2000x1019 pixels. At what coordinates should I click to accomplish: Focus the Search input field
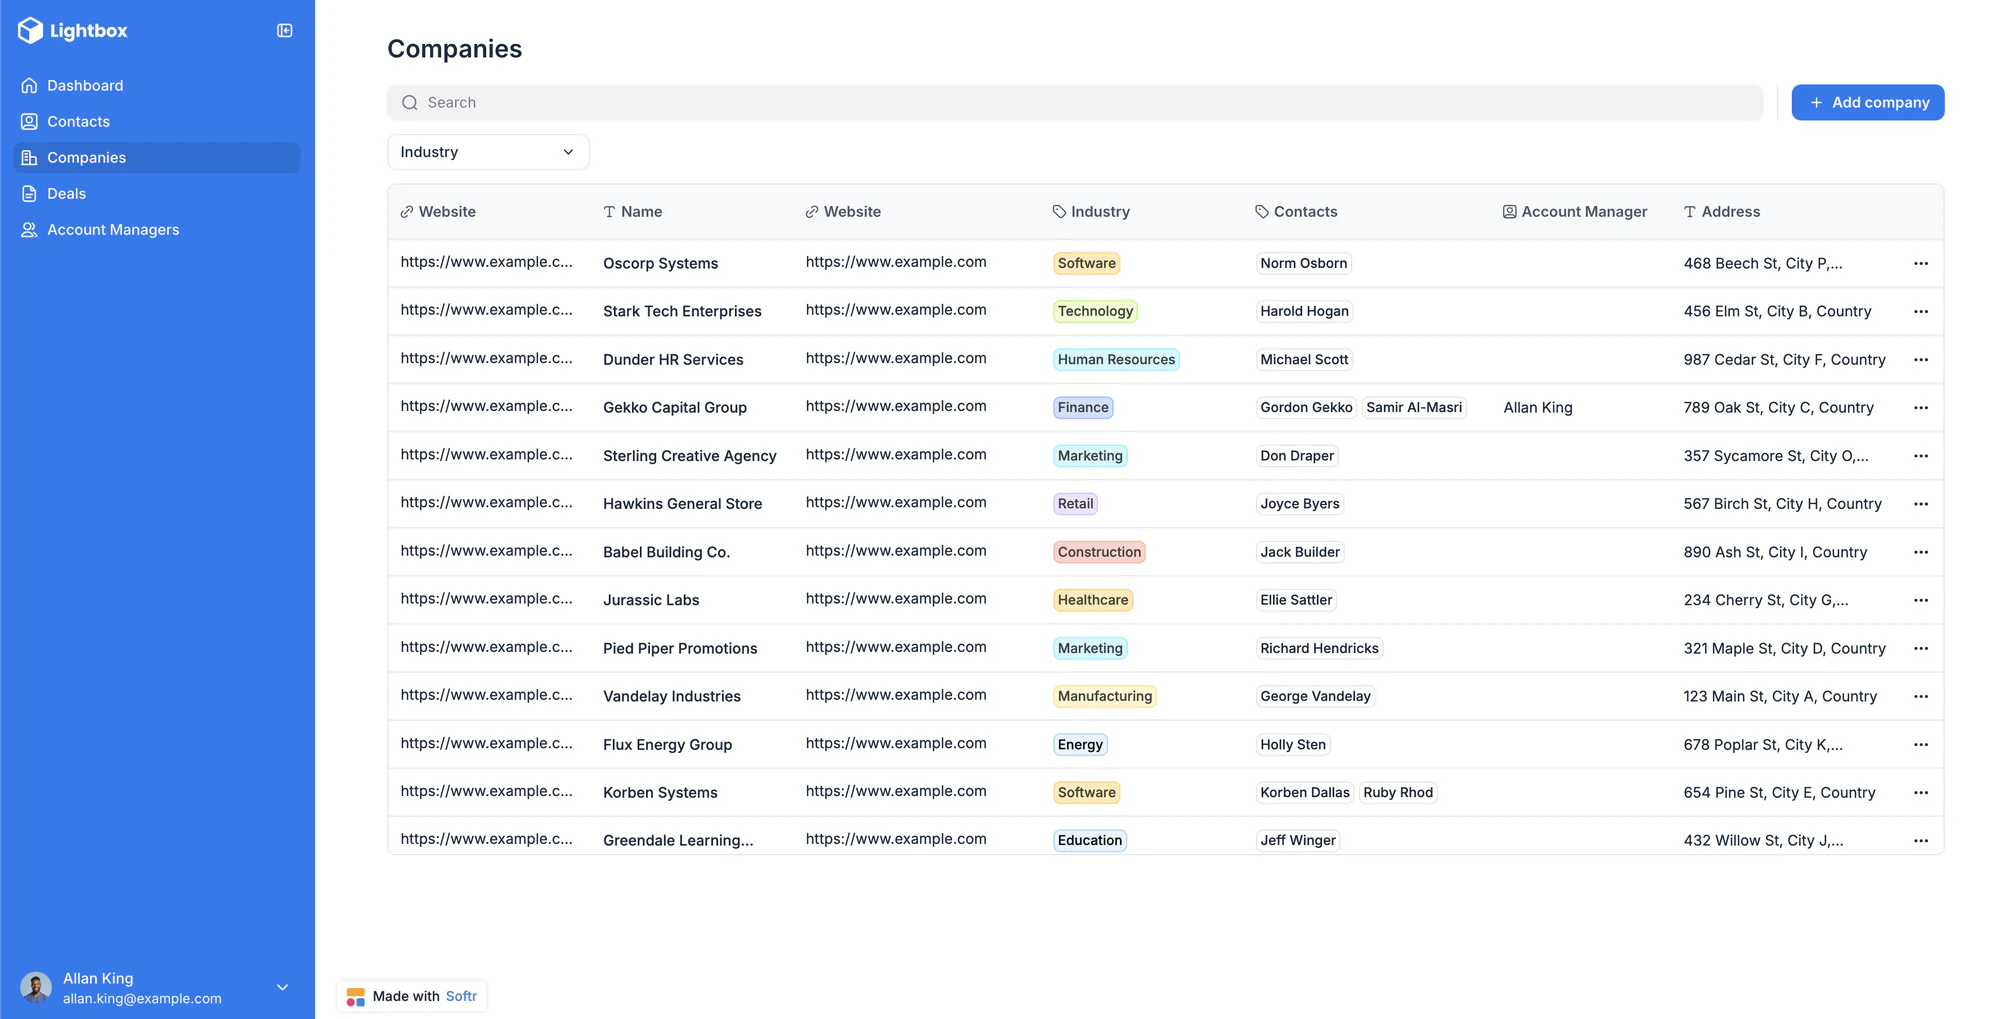tap(1075, 102)
